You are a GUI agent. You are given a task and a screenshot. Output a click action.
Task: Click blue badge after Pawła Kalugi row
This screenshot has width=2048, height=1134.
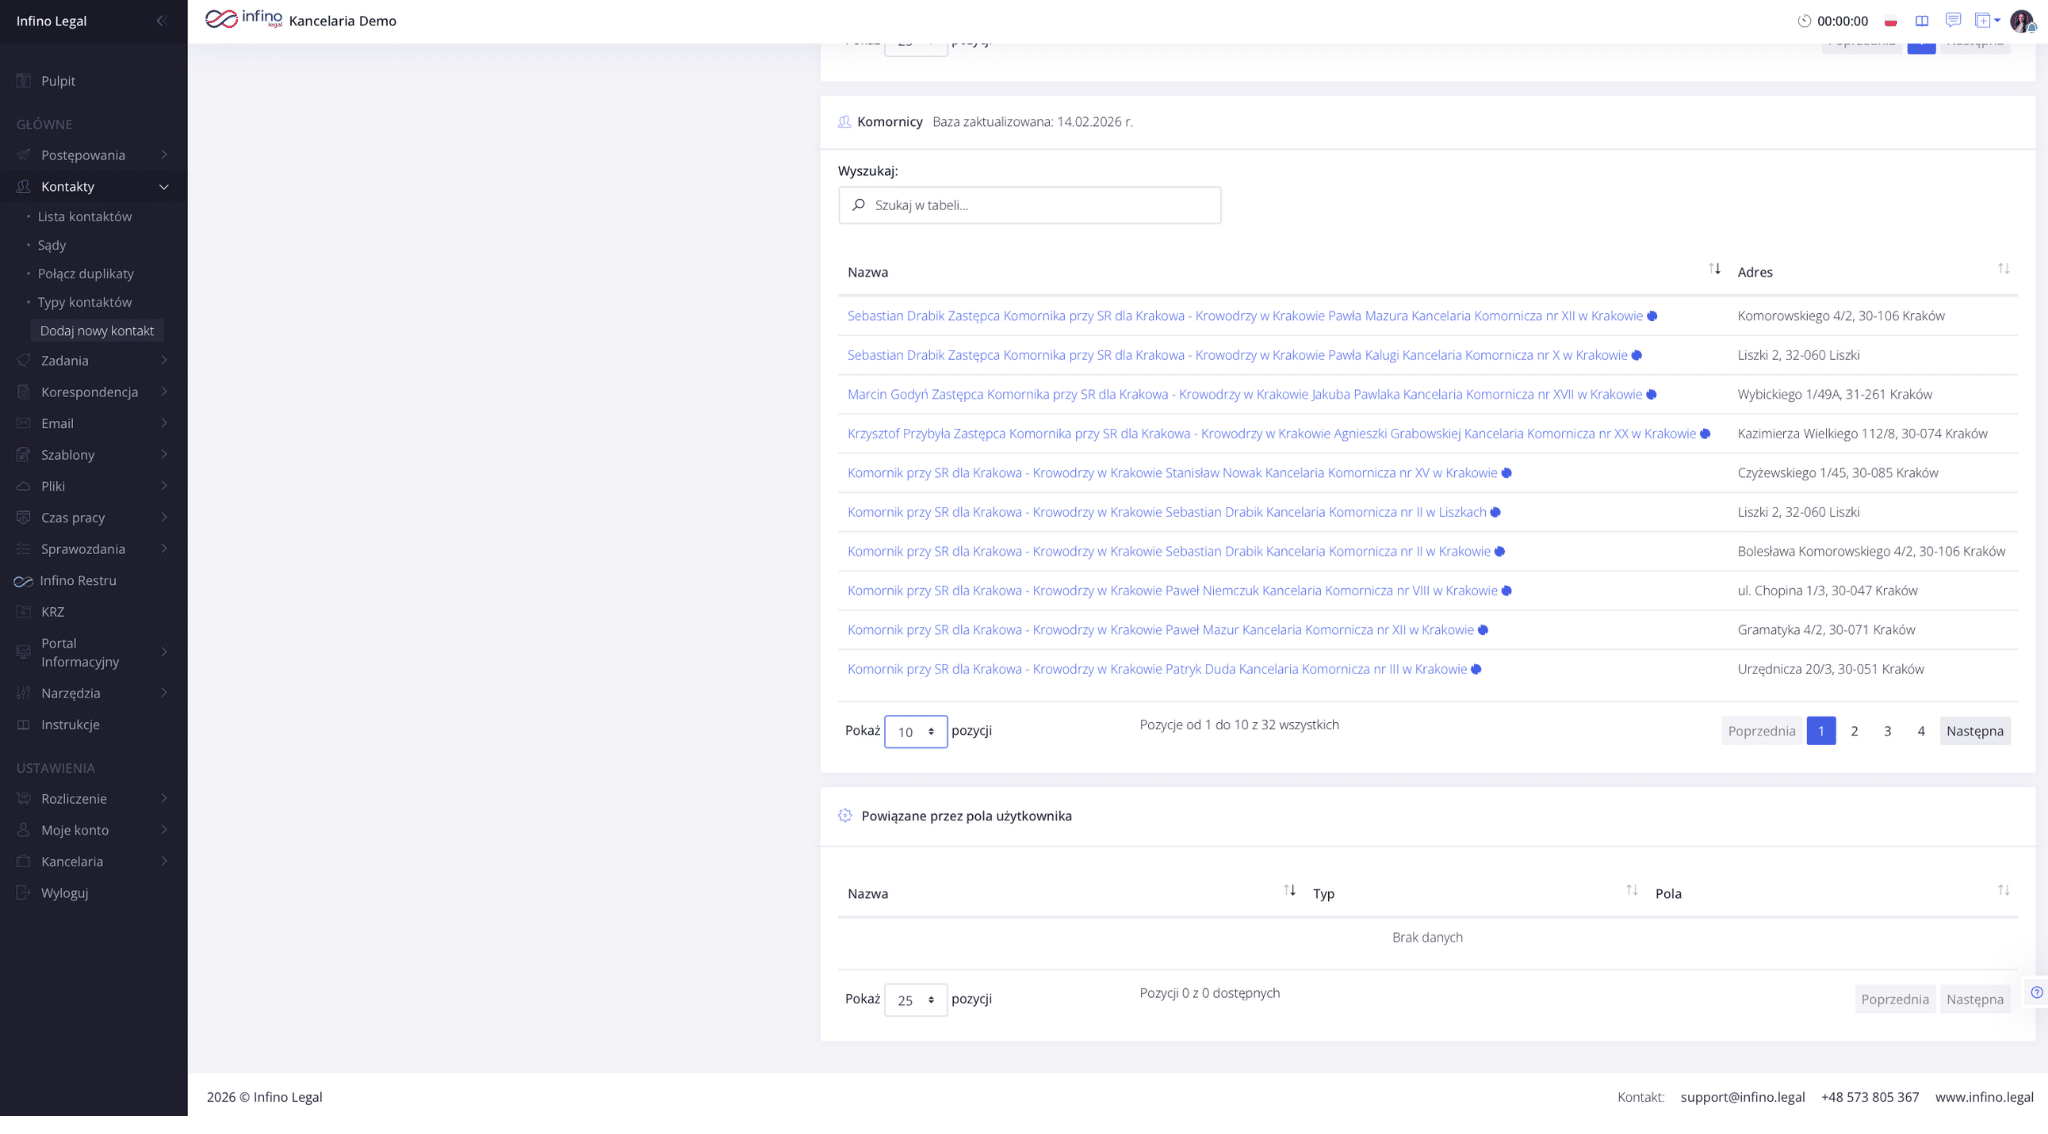(x=1636, y=356)
